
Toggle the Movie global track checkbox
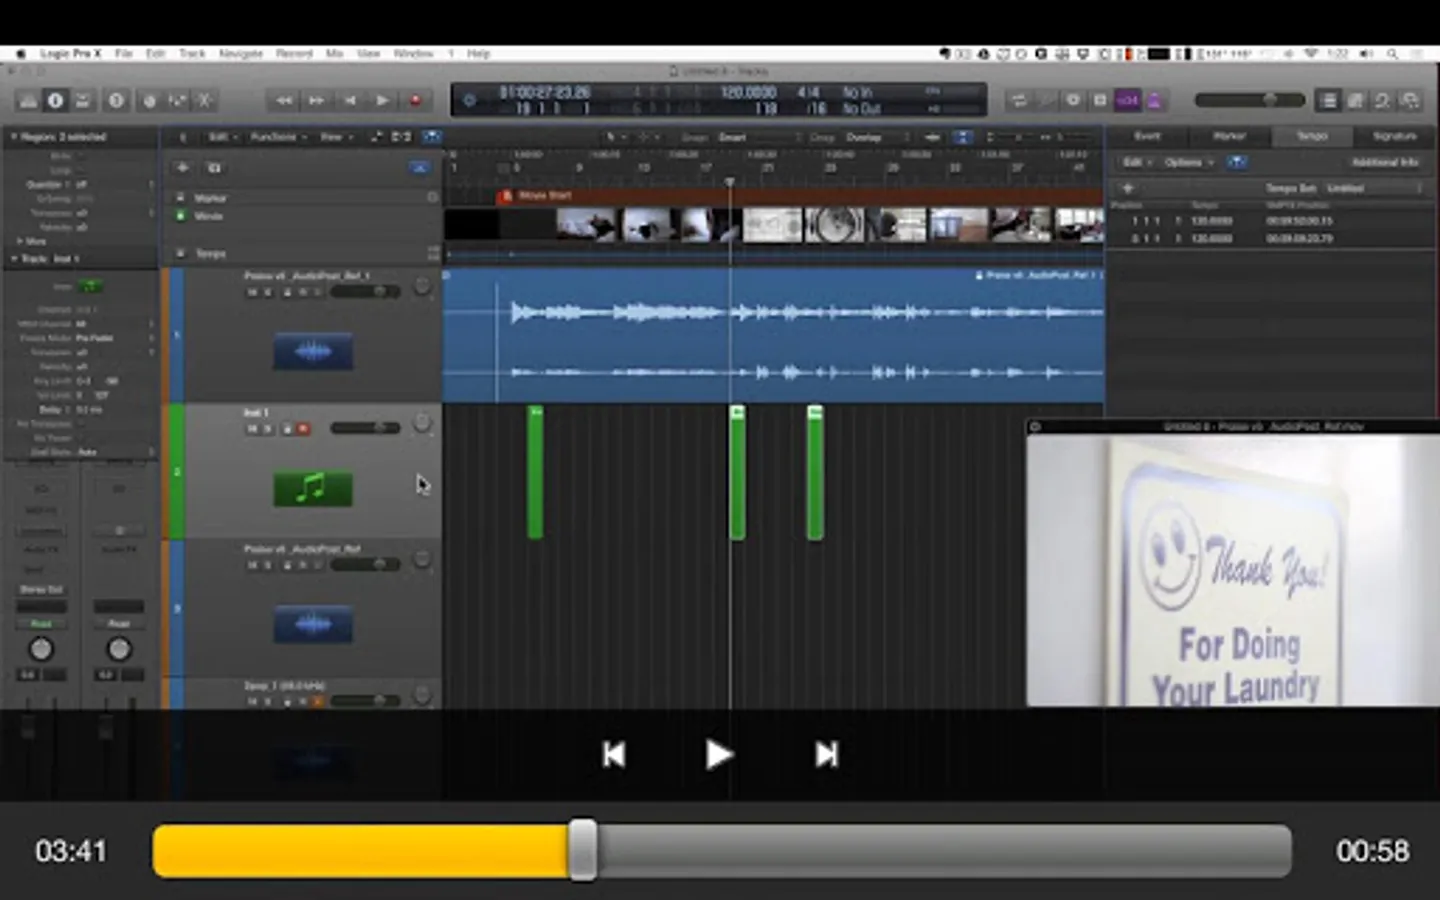coord(181,216)
